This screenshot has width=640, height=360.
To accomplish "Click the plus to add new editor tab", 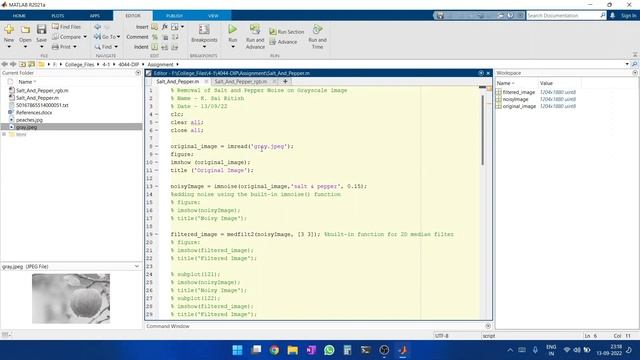I will [285, 81].
